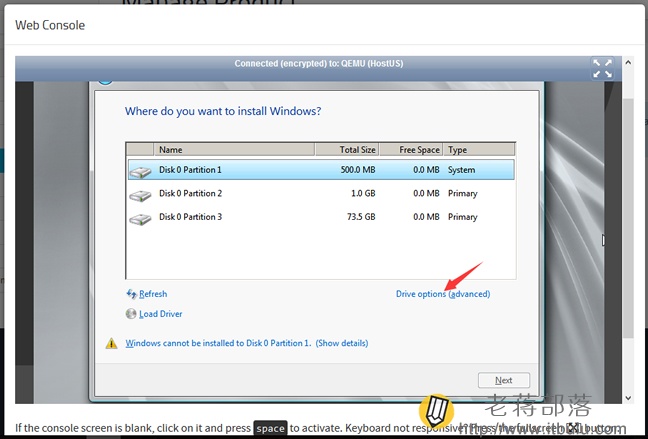The image size is (648, 439).
Task: Click the Windows cannot be installed warning text
Action: coord(218,343)
